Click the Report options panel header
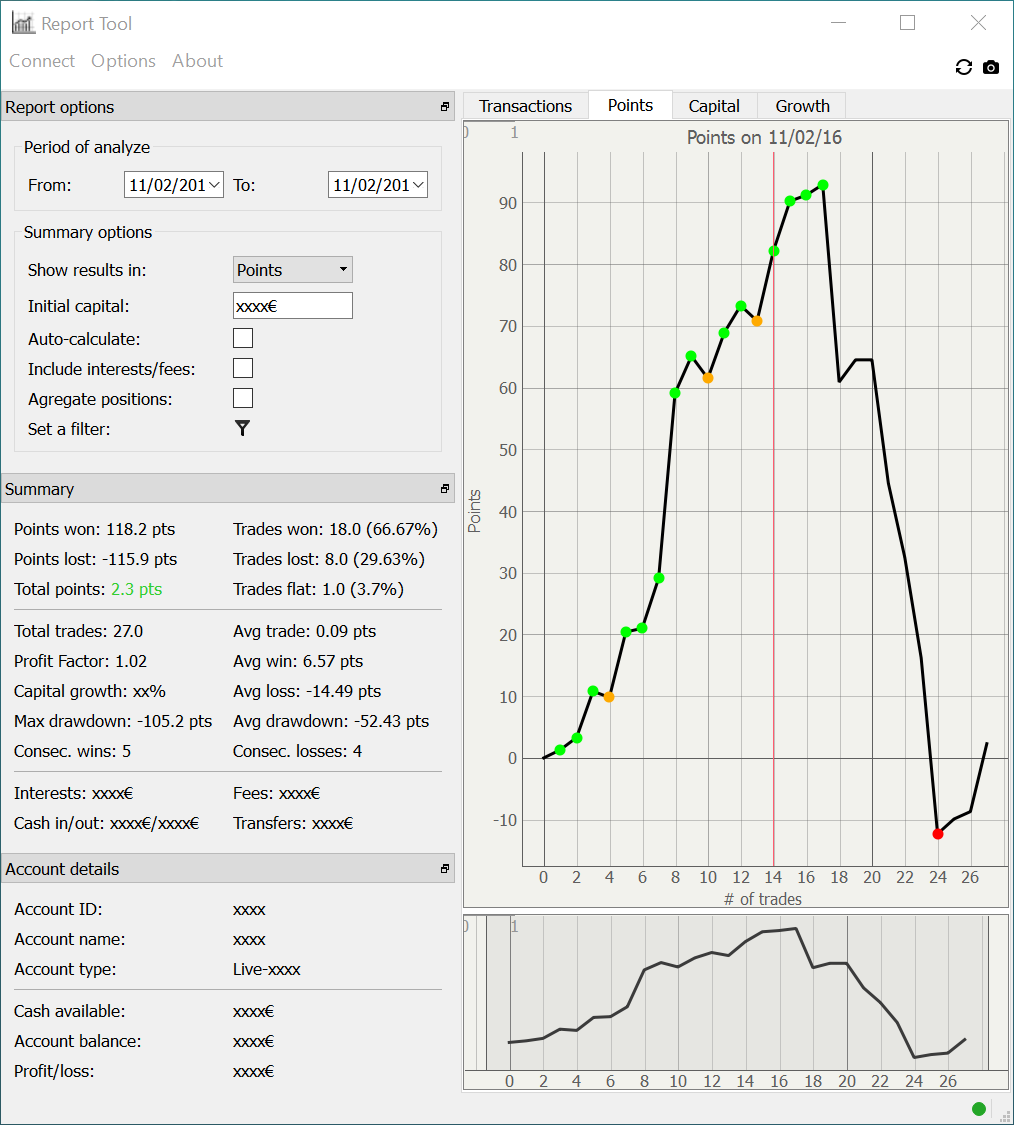This screenshot has height=1125, width=1014. pos(228,107)
